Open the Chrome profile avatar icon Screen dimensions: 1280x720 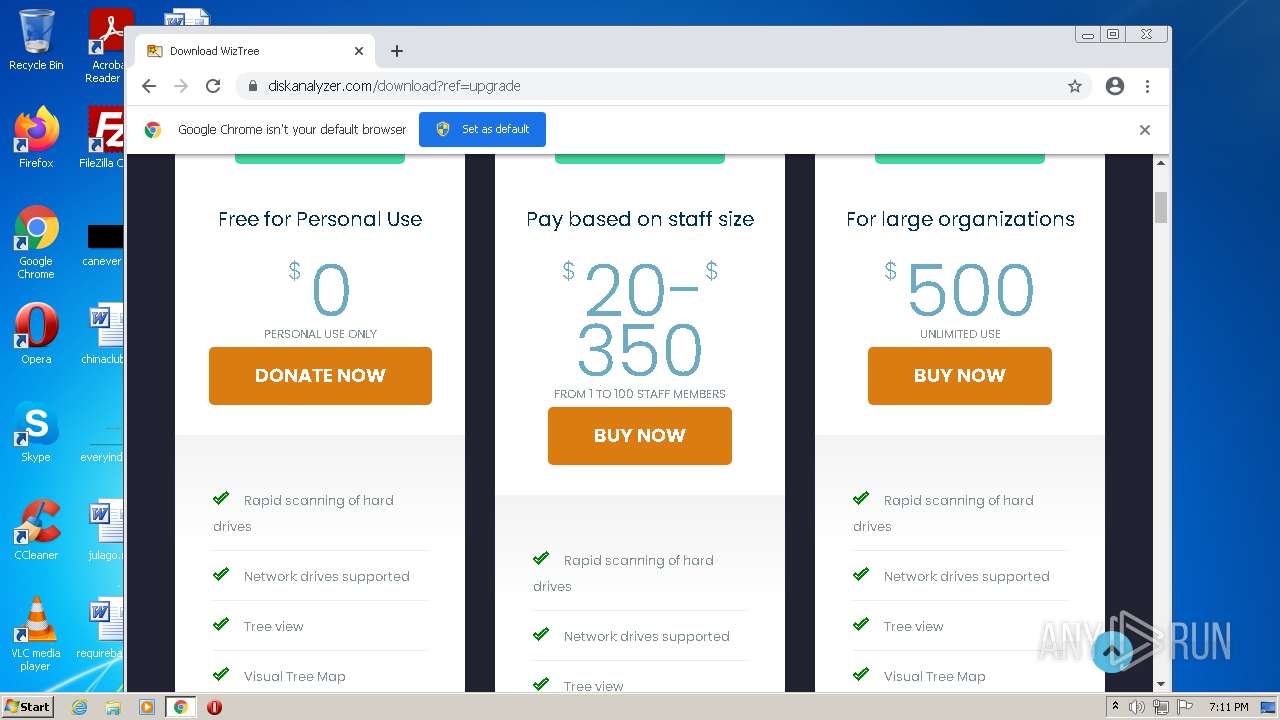(x=1115, y=86)
